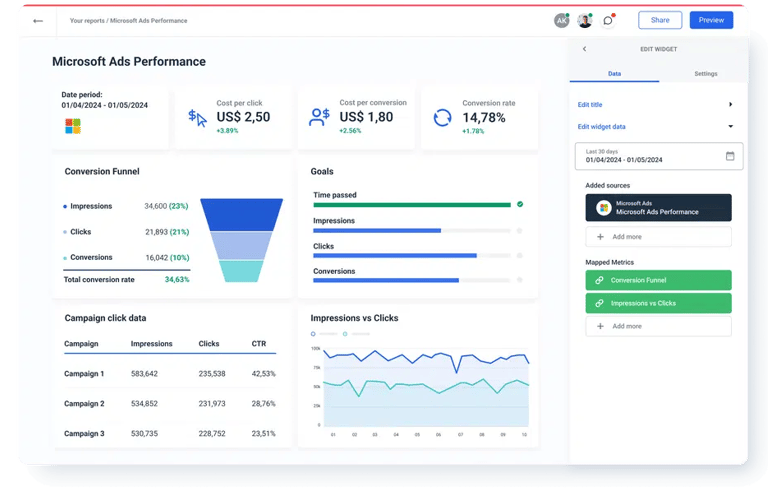Collapse the Edit widget data section
This screenshot has width=768, height=496.
(655, 126)
